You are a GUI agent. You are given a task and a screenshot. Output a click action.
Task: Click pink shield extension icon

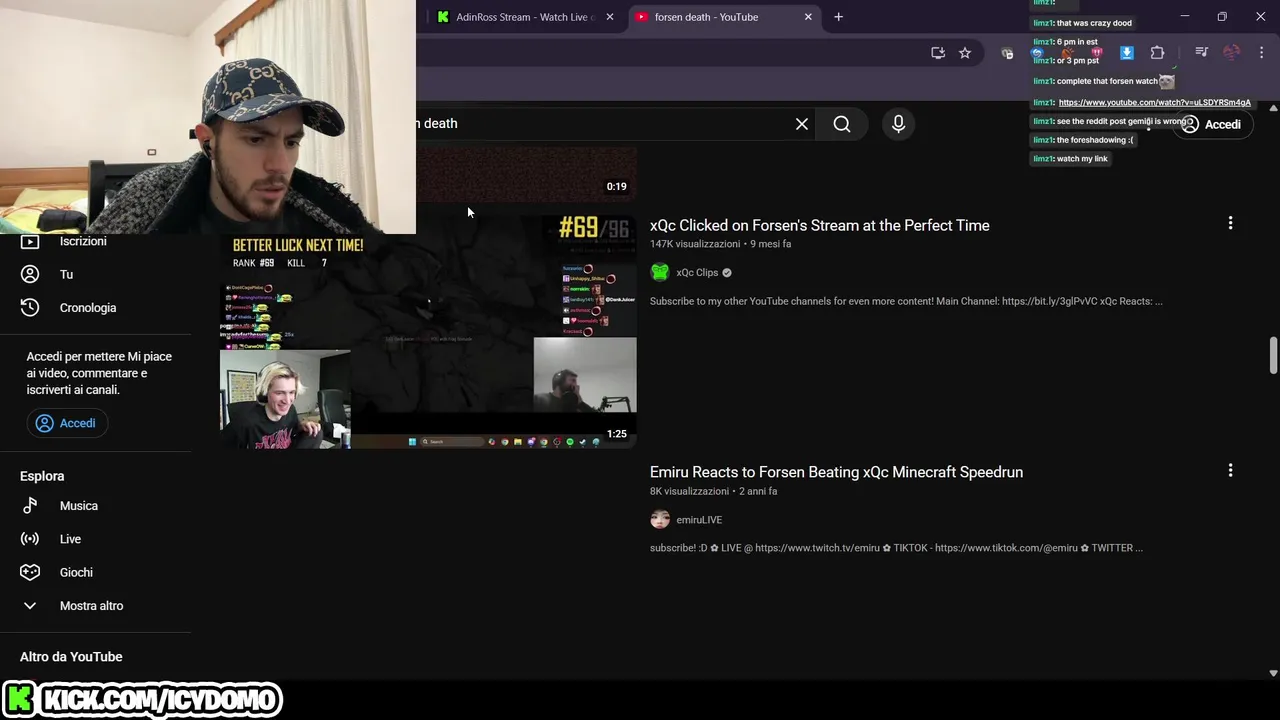[1097, 53]
